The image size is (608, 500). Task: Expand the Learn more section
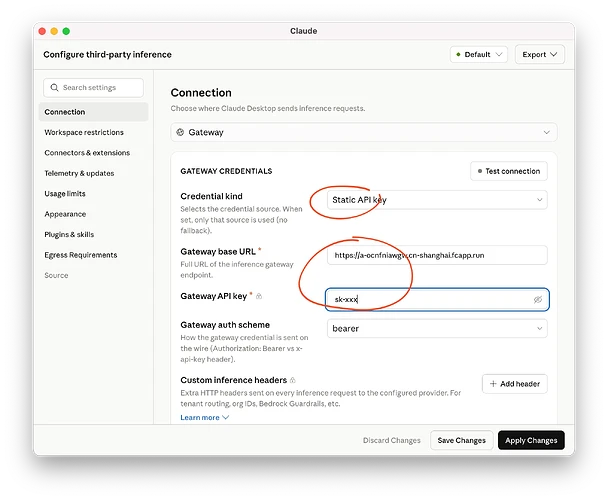coord(204,417)
